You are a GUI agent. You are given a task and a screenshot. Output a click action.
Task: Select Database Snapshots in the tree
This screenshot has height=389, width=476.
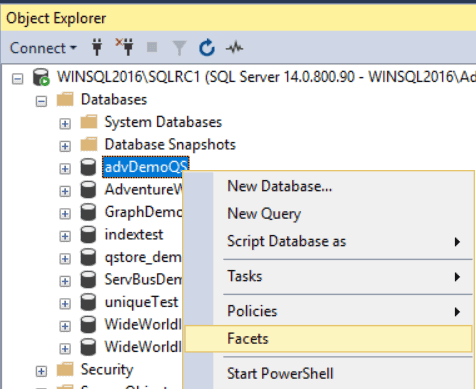[170, 145]
